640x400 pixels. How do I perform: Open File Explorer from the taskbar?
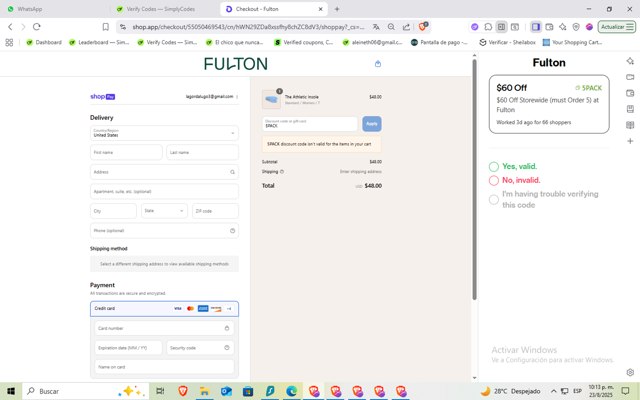[x=204, y=391]
